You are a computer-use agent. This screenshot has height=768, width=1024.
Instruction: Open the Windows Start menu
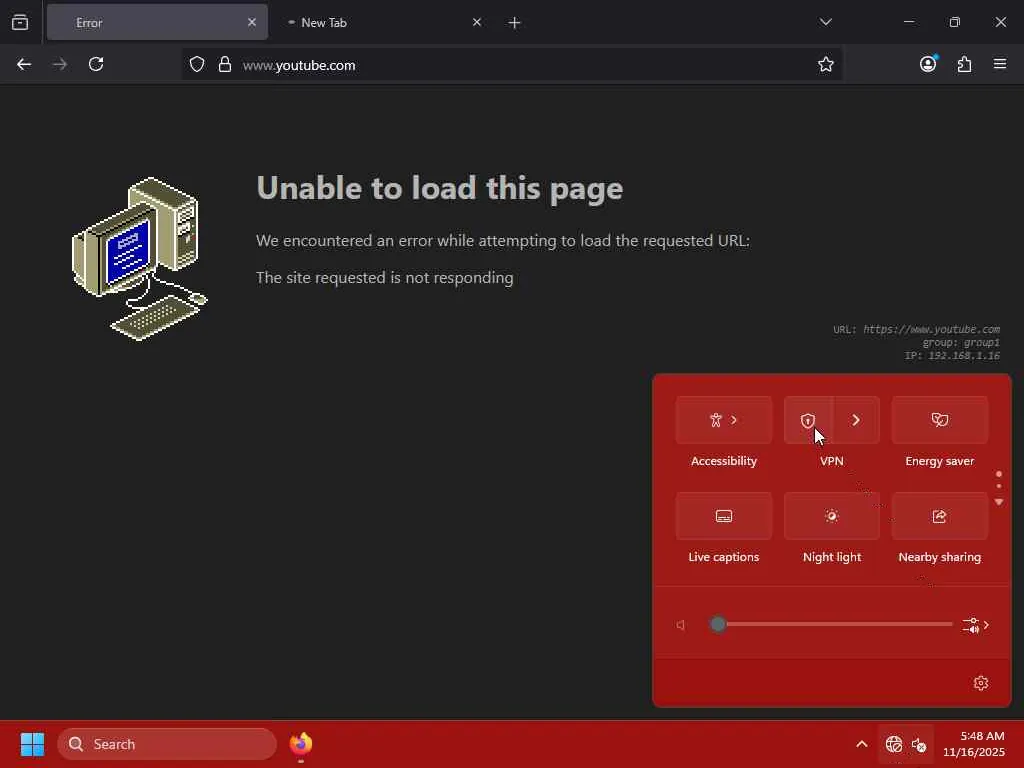coord(32,744)
